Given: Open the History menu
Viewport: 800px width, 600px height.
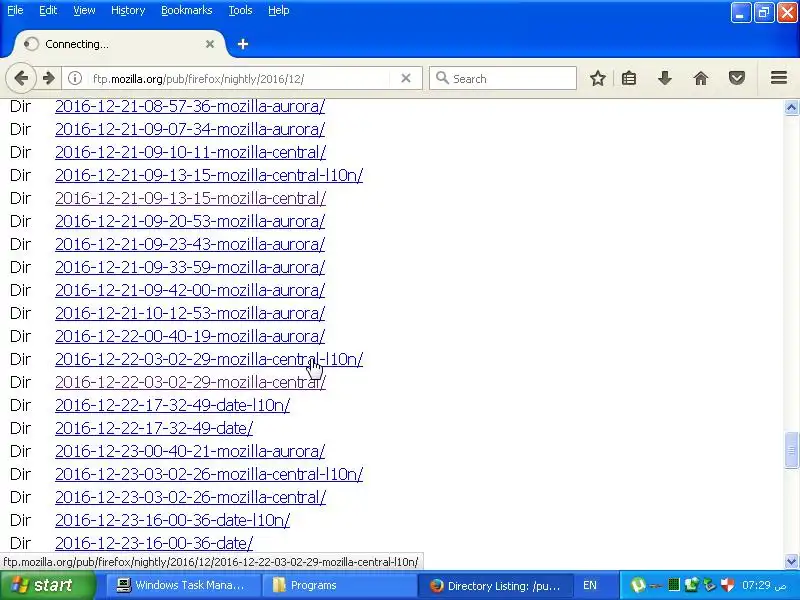Looking at the screenshot, I should coord(128,10).
